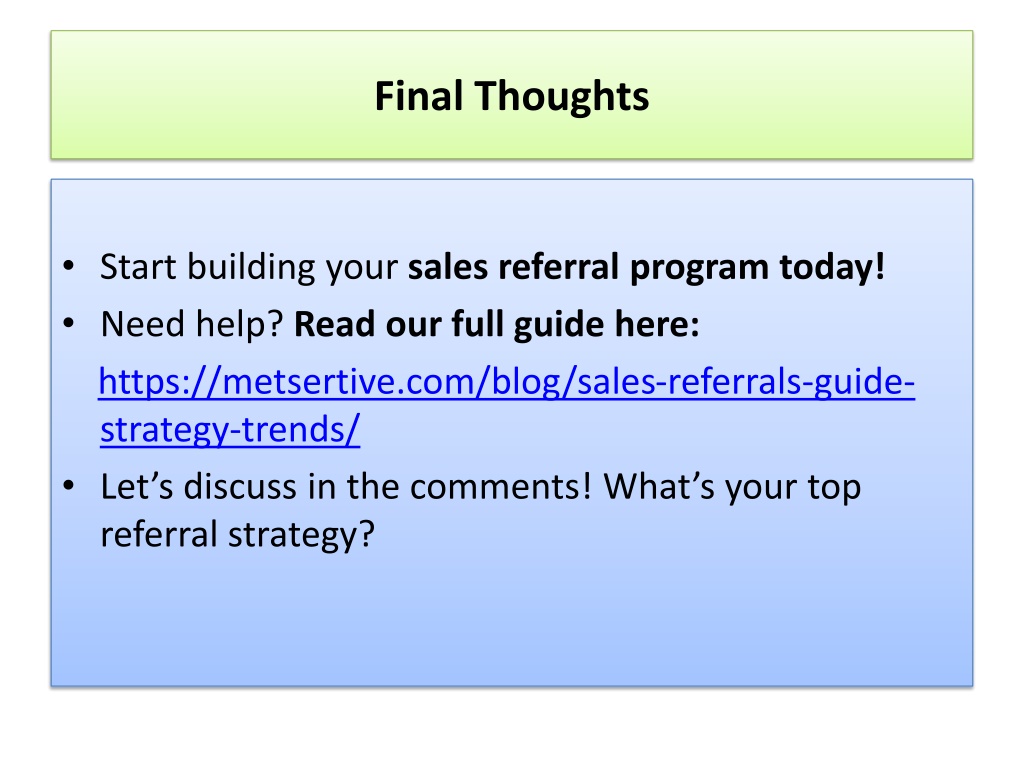
Task: Click the word 'today!' in first bullet
Action: pos(833,268)
